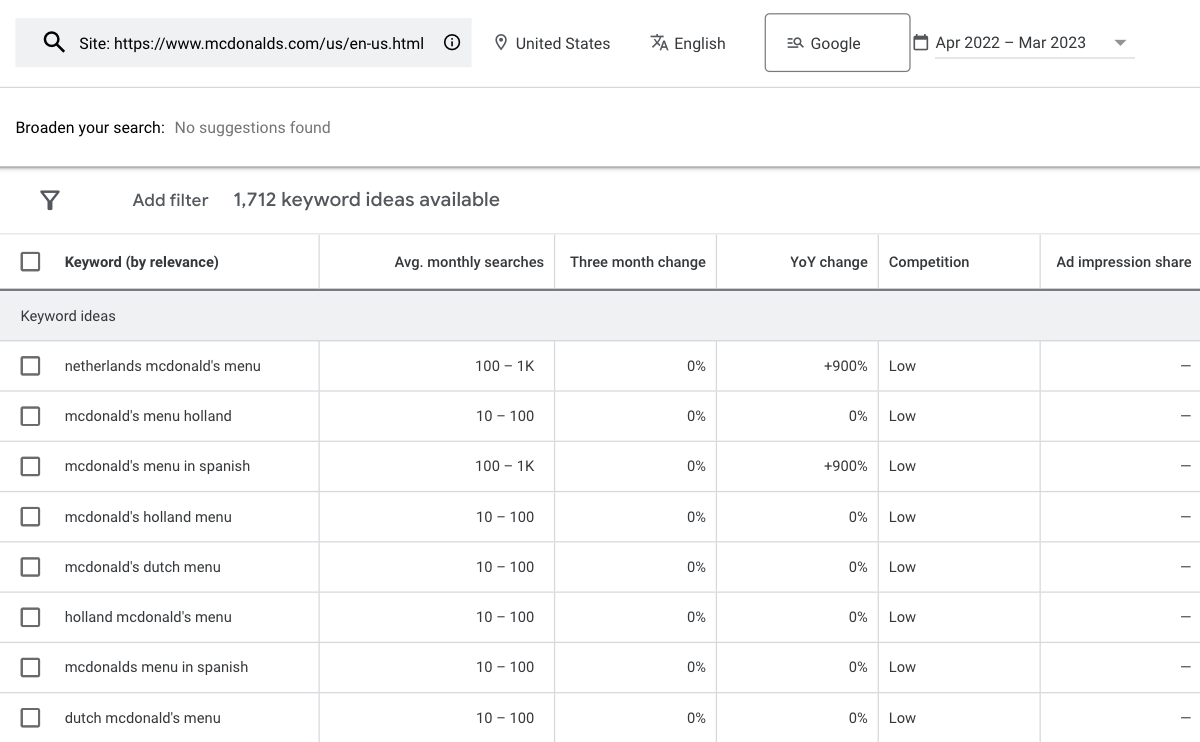This screenshot has height=742, width=1200.
Task: Toggle the select-all keywords checkbox
Action: pyautogui.click(x=31, y=262)
